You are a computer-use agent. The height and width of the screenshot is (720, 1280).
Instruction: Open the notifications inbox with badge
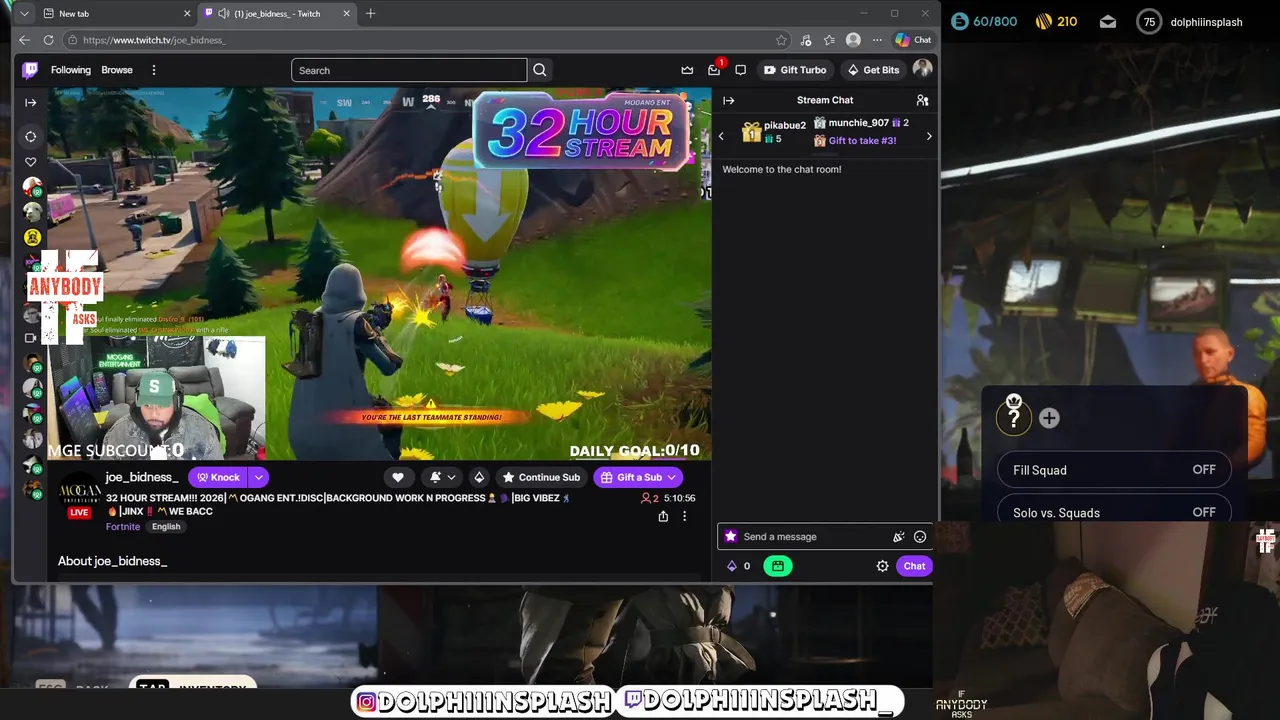[x=714, y=70]
